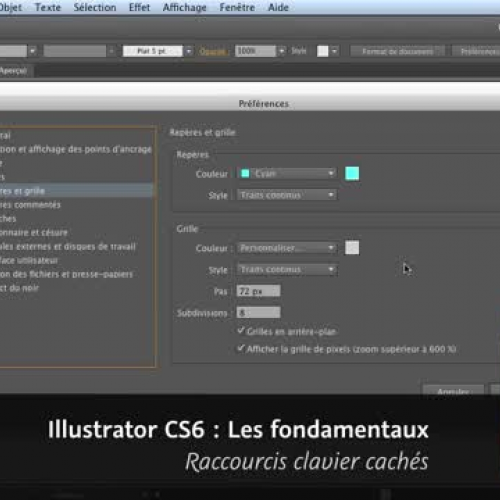Image resolution: width=500 pixels, height=500 pixels.
Task: Open the leftmost control bar dropdown arrow
Action: pyautogui.click(x=32, y=51)
